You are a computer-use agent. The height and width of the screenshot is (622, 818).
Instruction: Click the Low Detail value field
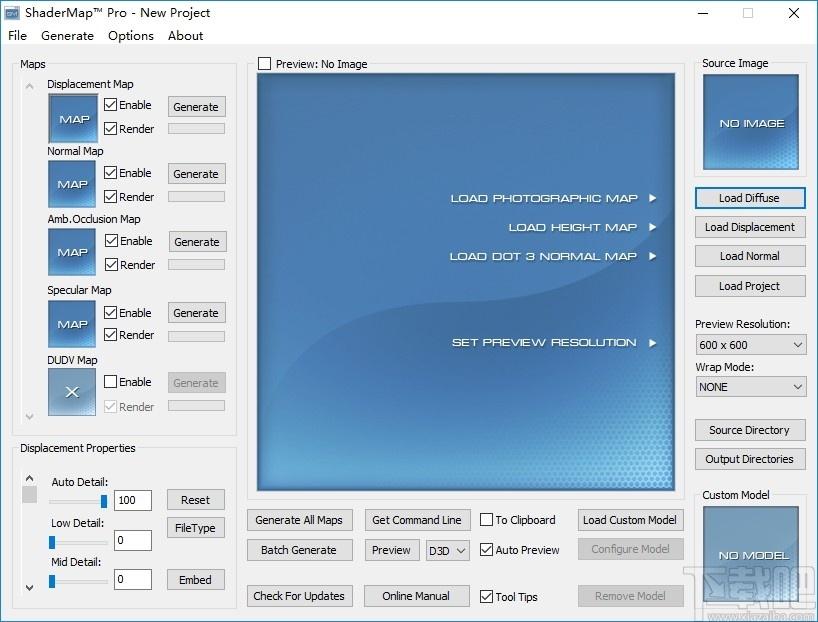(133, 540)
